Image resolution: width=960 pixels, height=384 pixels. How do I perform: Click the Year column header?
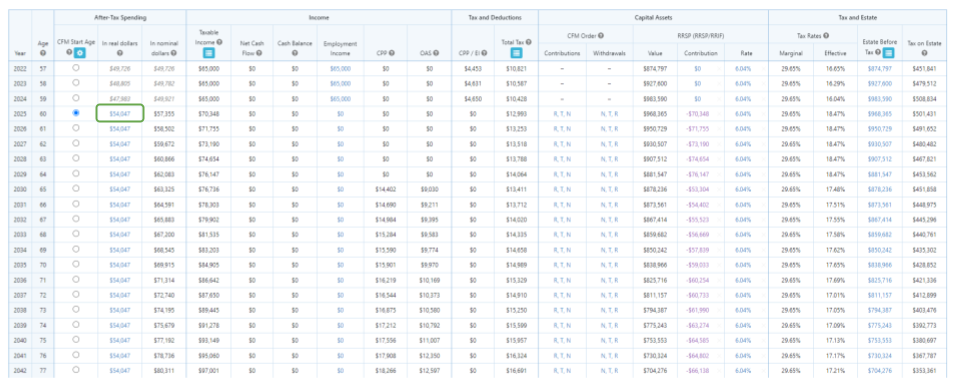click(x=21, y=53)
